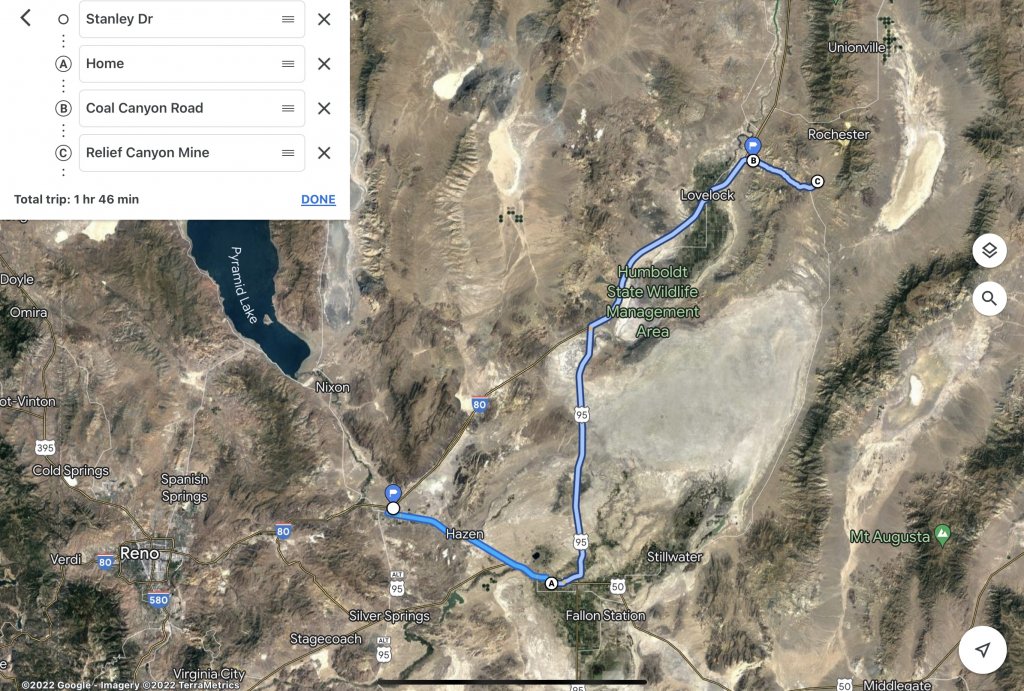This screenshot has height=691, width=1024.
Task: Remove the Home stop
Action: (x=324, y=64)
